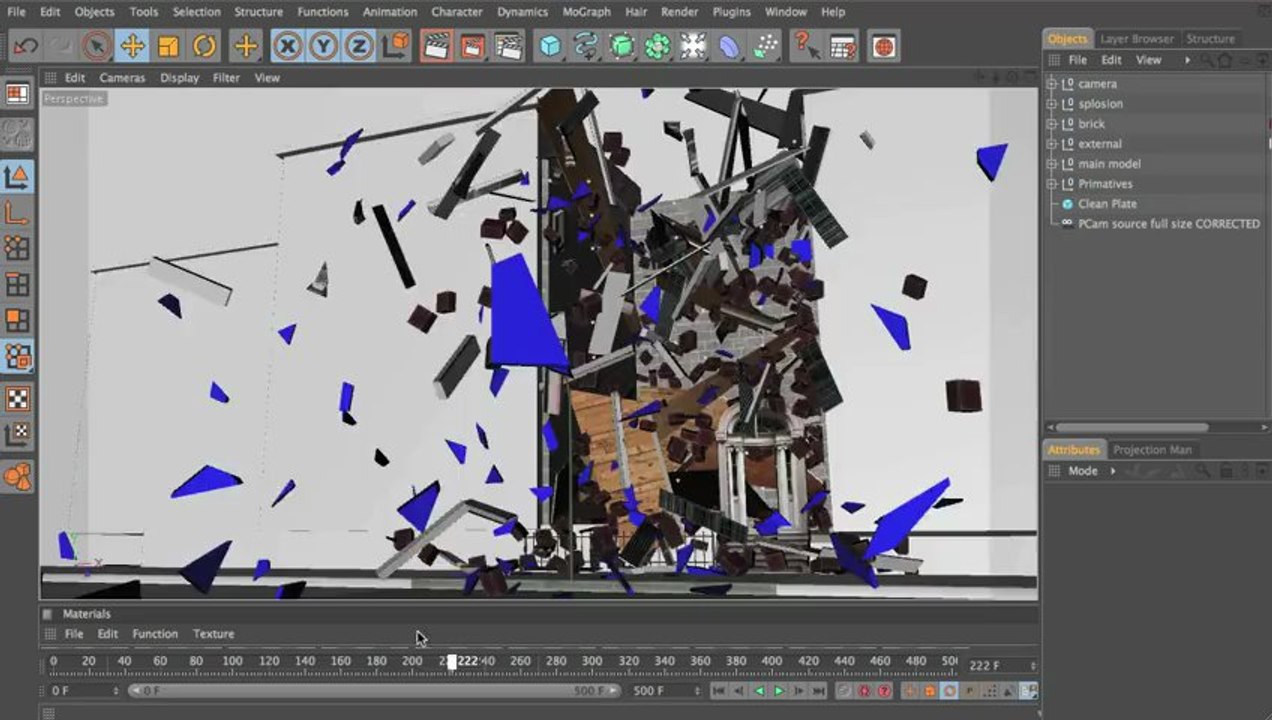Viewport: 1272px width, 720px height.
Task: Select the Polygons mode icon in left sidebar
Action: click(17, 320)
